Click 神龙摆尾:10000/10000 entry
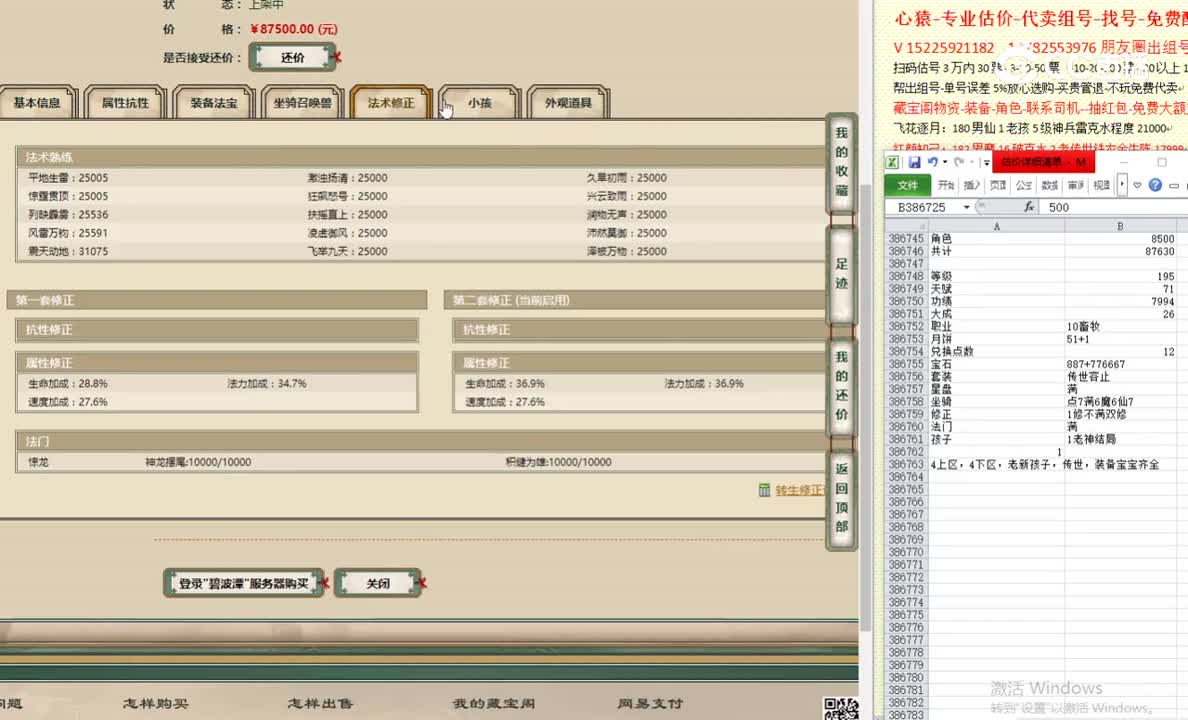This screenshot has height=720, width=1188. pyautogui.click(x=198, y=462)
